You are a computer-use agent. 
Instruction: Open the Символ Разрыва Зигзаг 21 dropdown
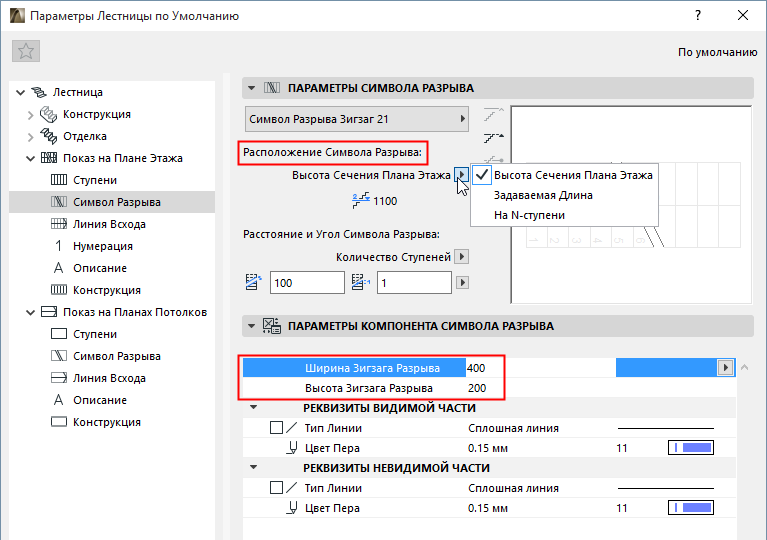pyautogui.click(x=357, y=119)
